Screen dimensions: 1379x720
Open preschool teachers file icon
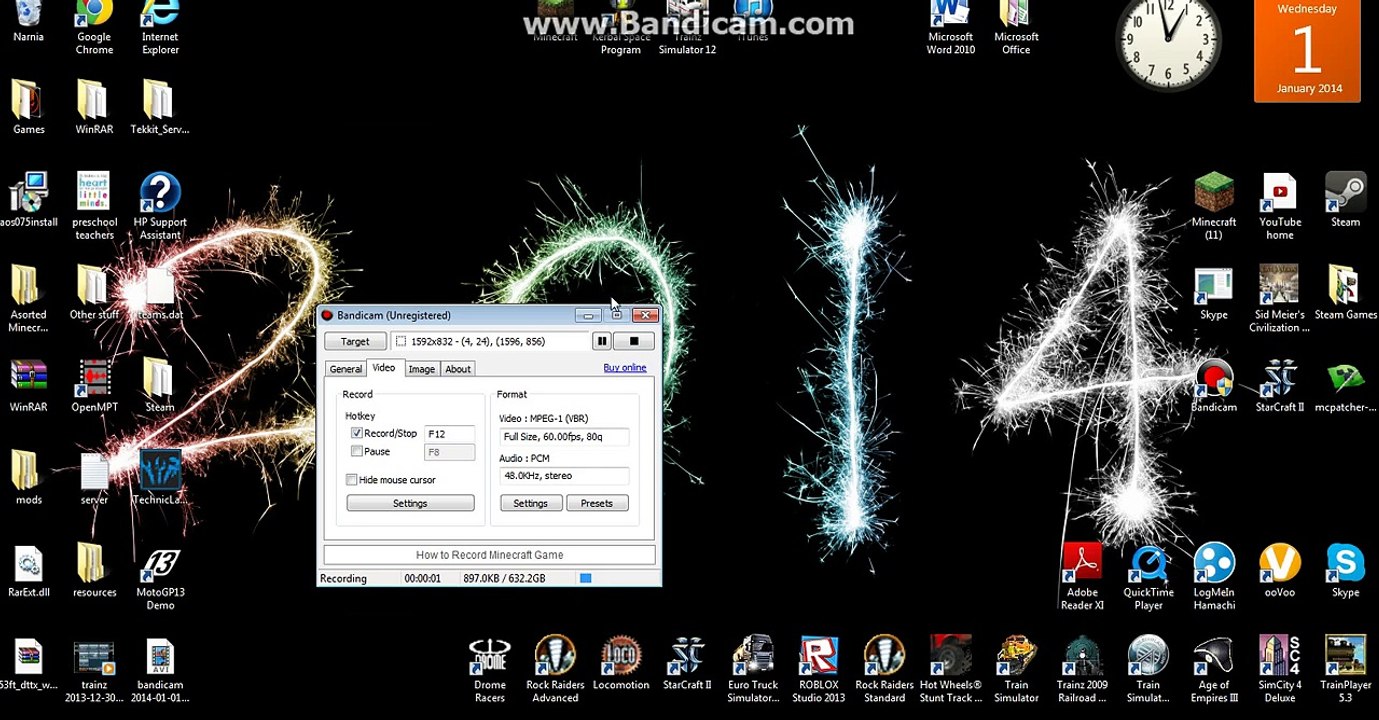coord(94,206)
